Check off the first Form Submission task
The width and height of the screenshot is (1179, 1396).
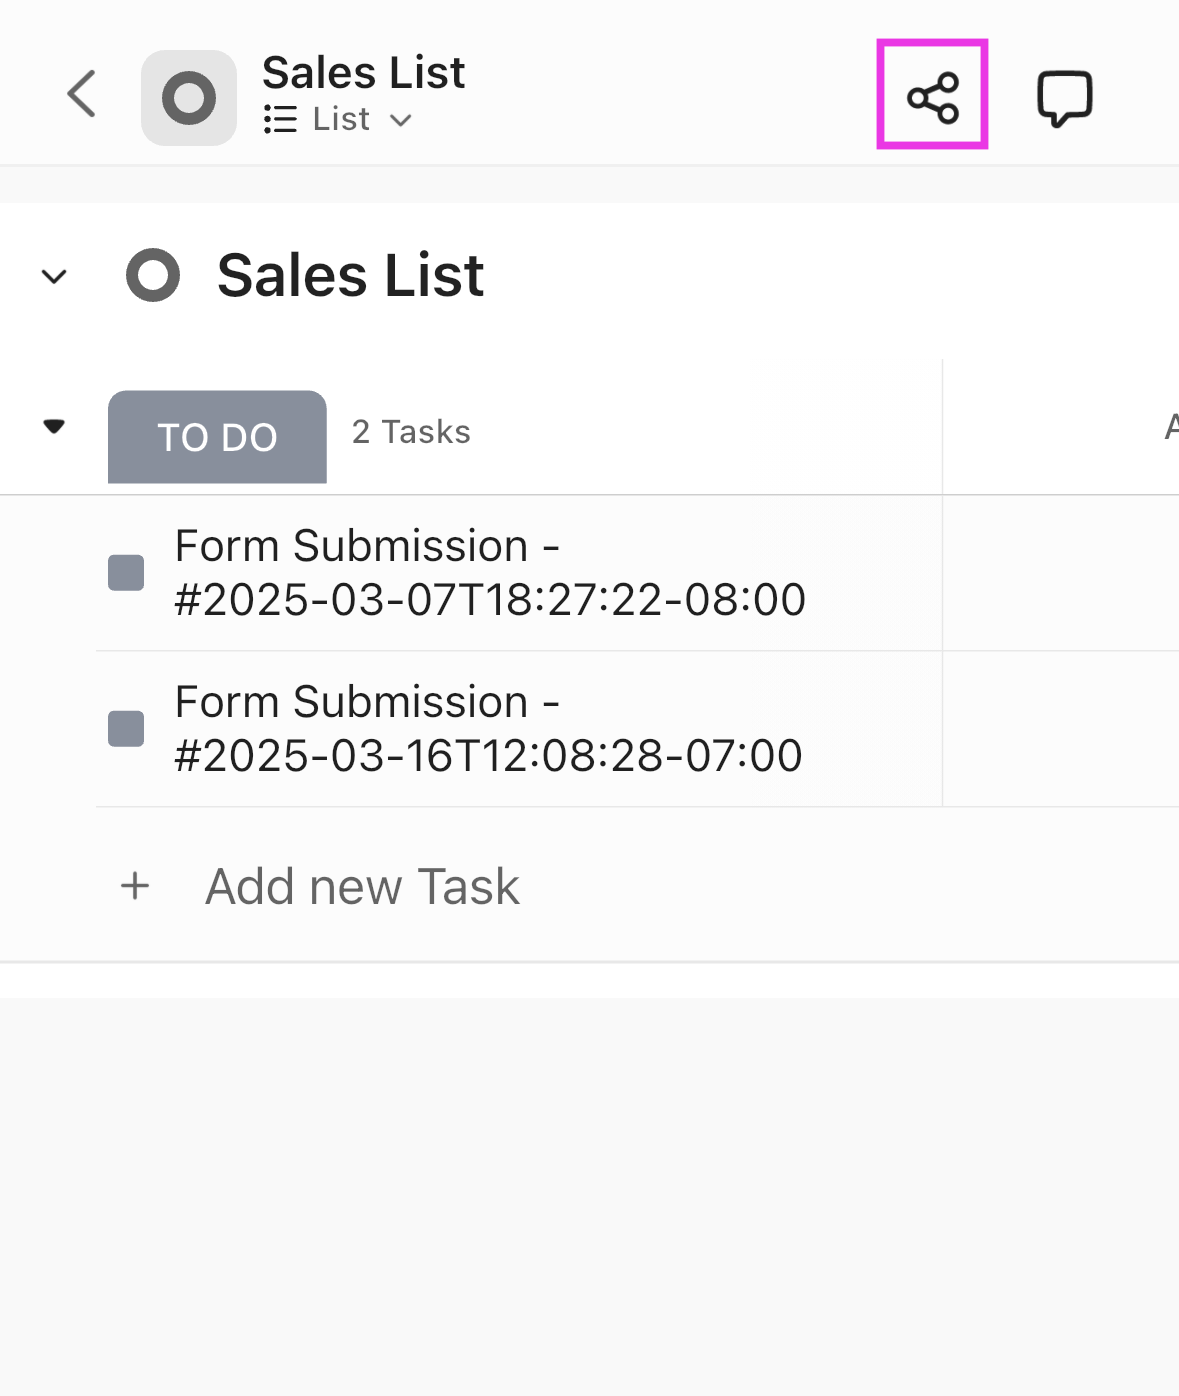click(x=124, y=571)
